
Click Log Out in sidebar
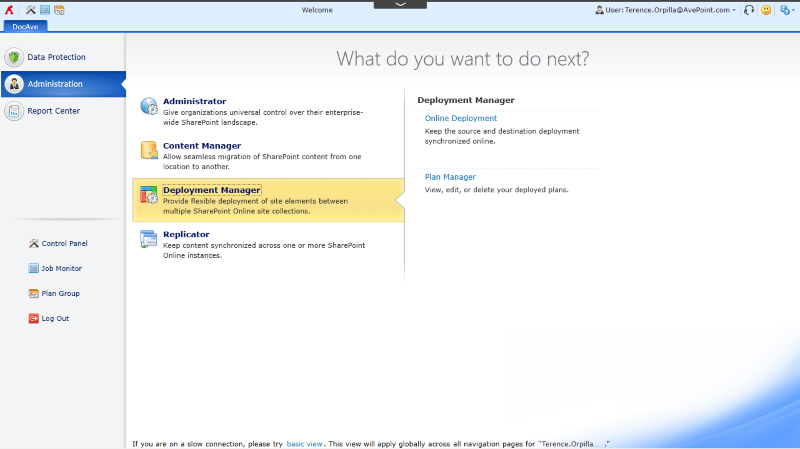coord(55,318)
